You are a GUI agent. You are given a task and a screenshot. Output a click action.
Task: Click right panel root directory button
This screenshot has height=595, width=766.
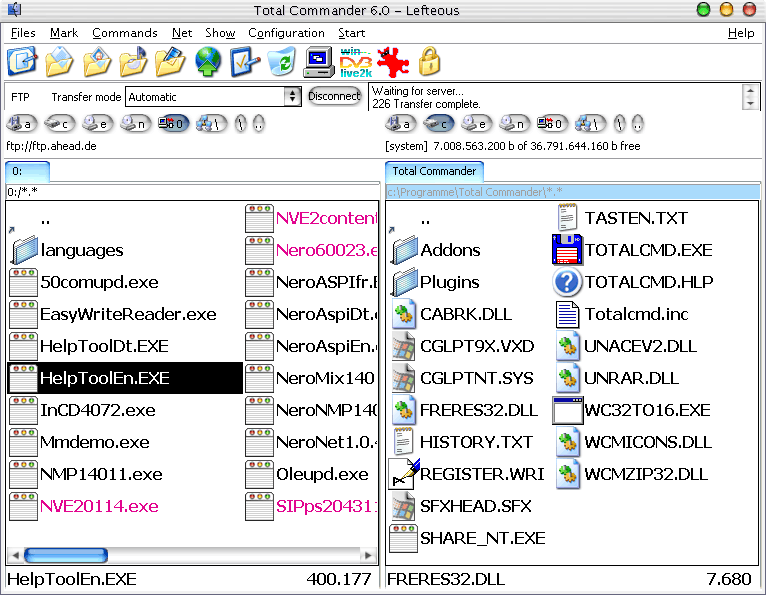(x=619, y=124)
